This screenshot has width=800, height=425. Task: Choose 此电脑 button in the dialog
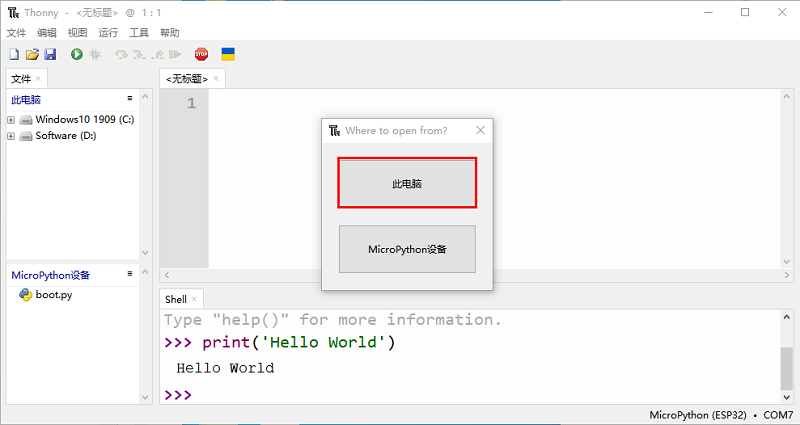click(407, 183)
